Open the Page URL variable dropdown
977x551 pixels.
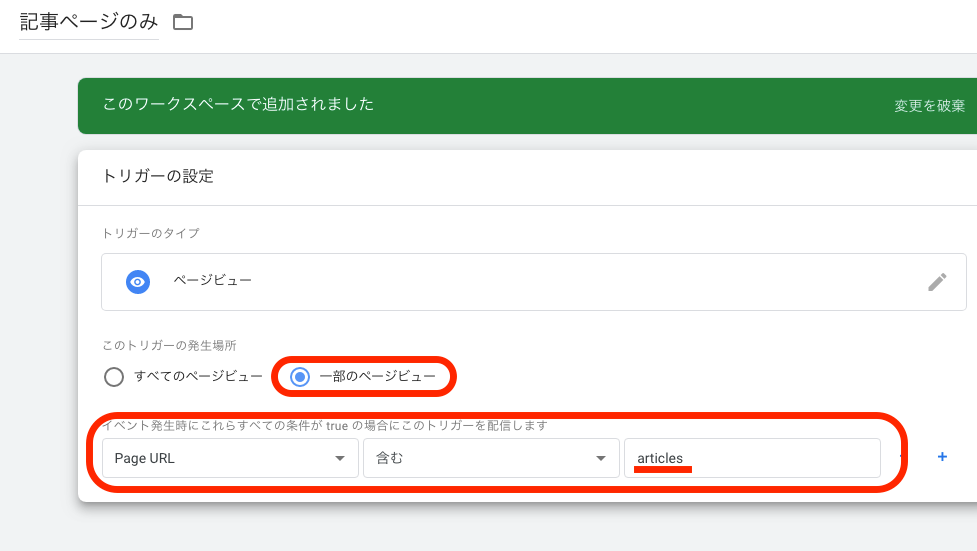click(x=231, y=458)
